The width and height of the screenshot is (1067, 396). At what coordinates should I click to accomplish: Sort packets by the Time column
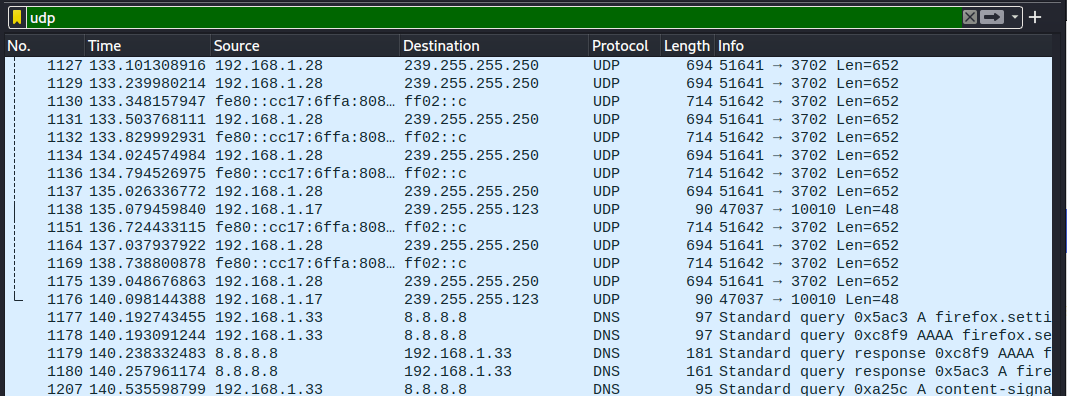148,46
